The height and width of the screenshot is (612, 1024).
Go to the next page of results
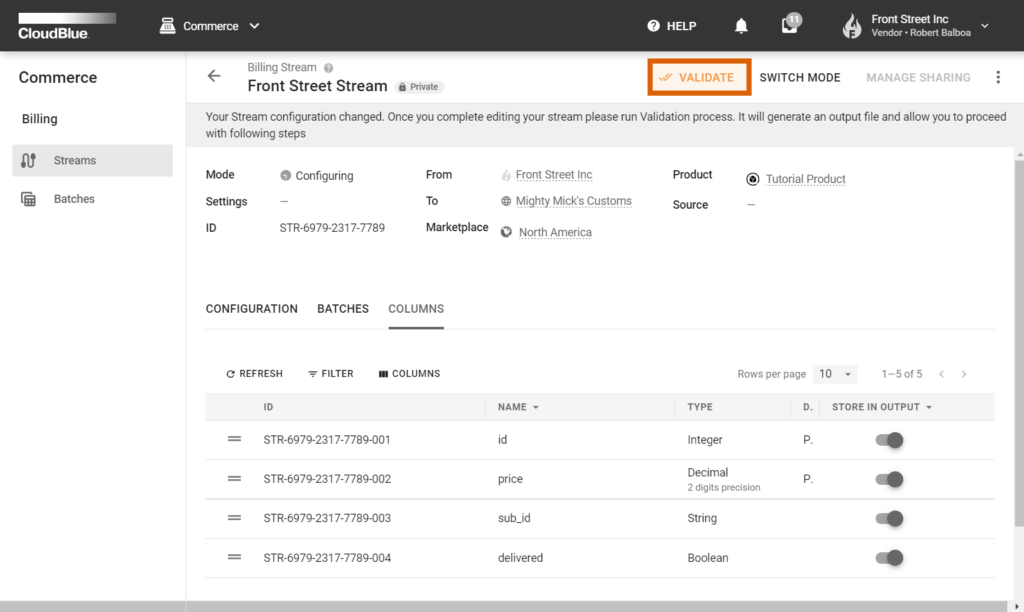964,374
